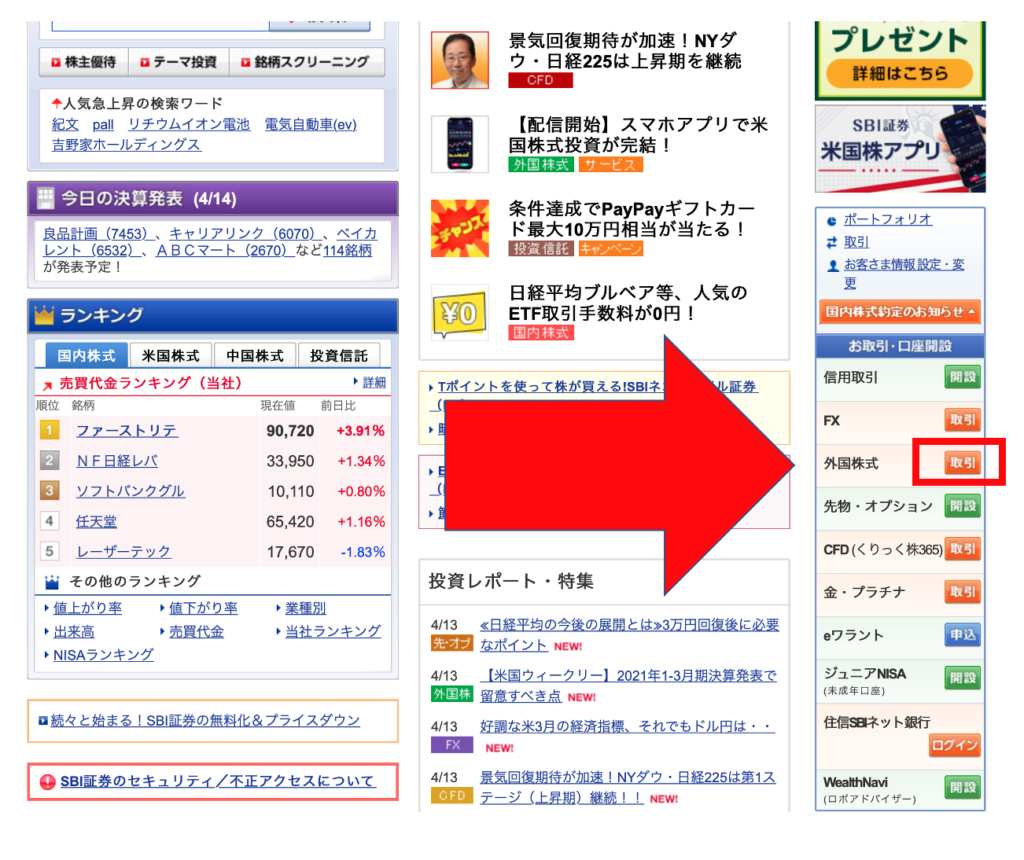Open the ＮＦ日経レバ stock link
Image resolution: width=1024 pixels, height=860 pixels.
117,461
